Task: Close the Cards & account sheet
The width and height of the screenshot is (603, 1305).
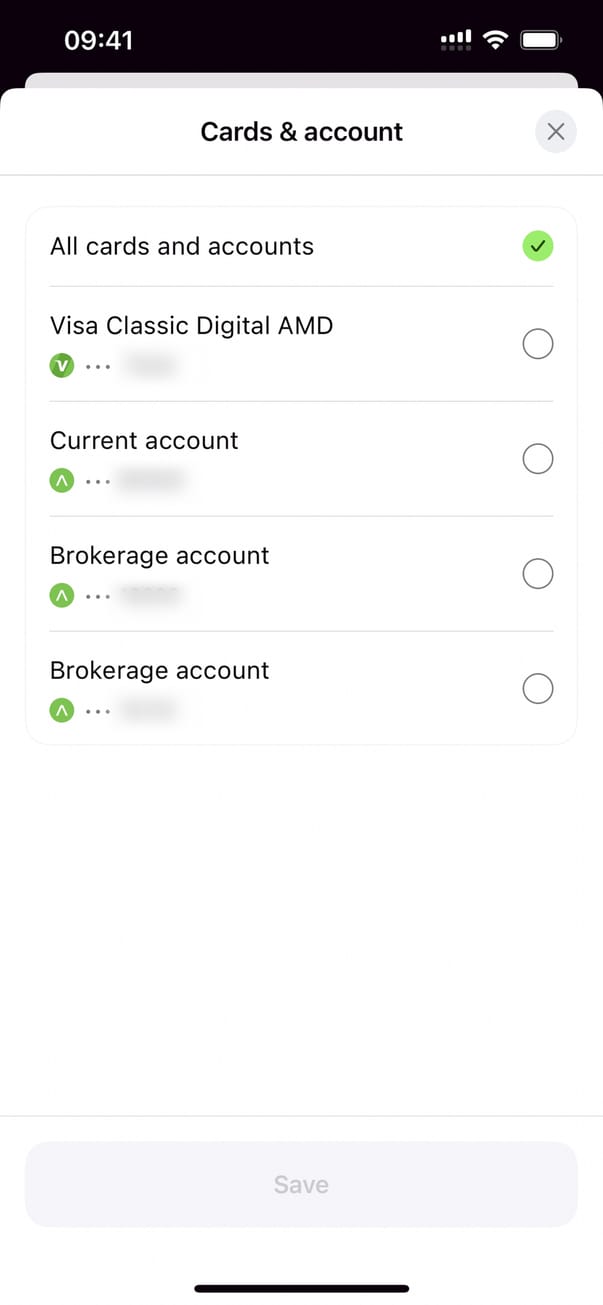Action: [556, 132]
